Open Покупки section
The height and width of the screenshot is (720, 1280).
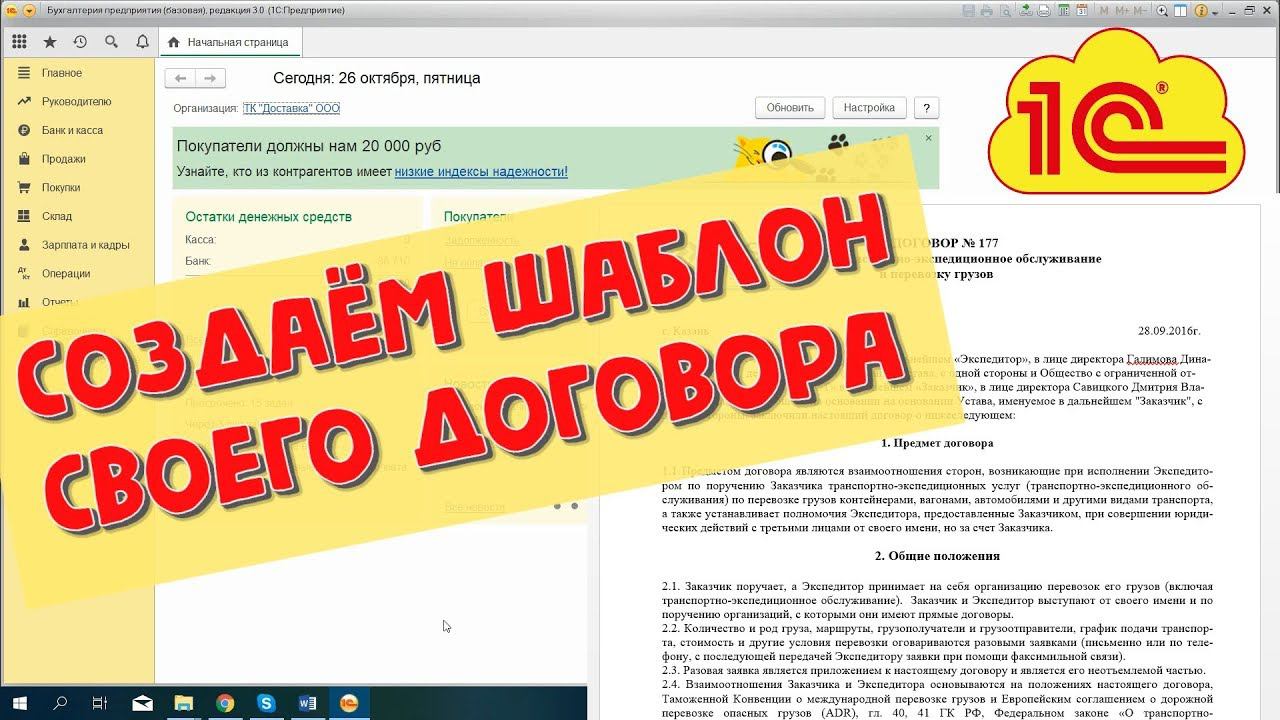click(x=61, y=187)
